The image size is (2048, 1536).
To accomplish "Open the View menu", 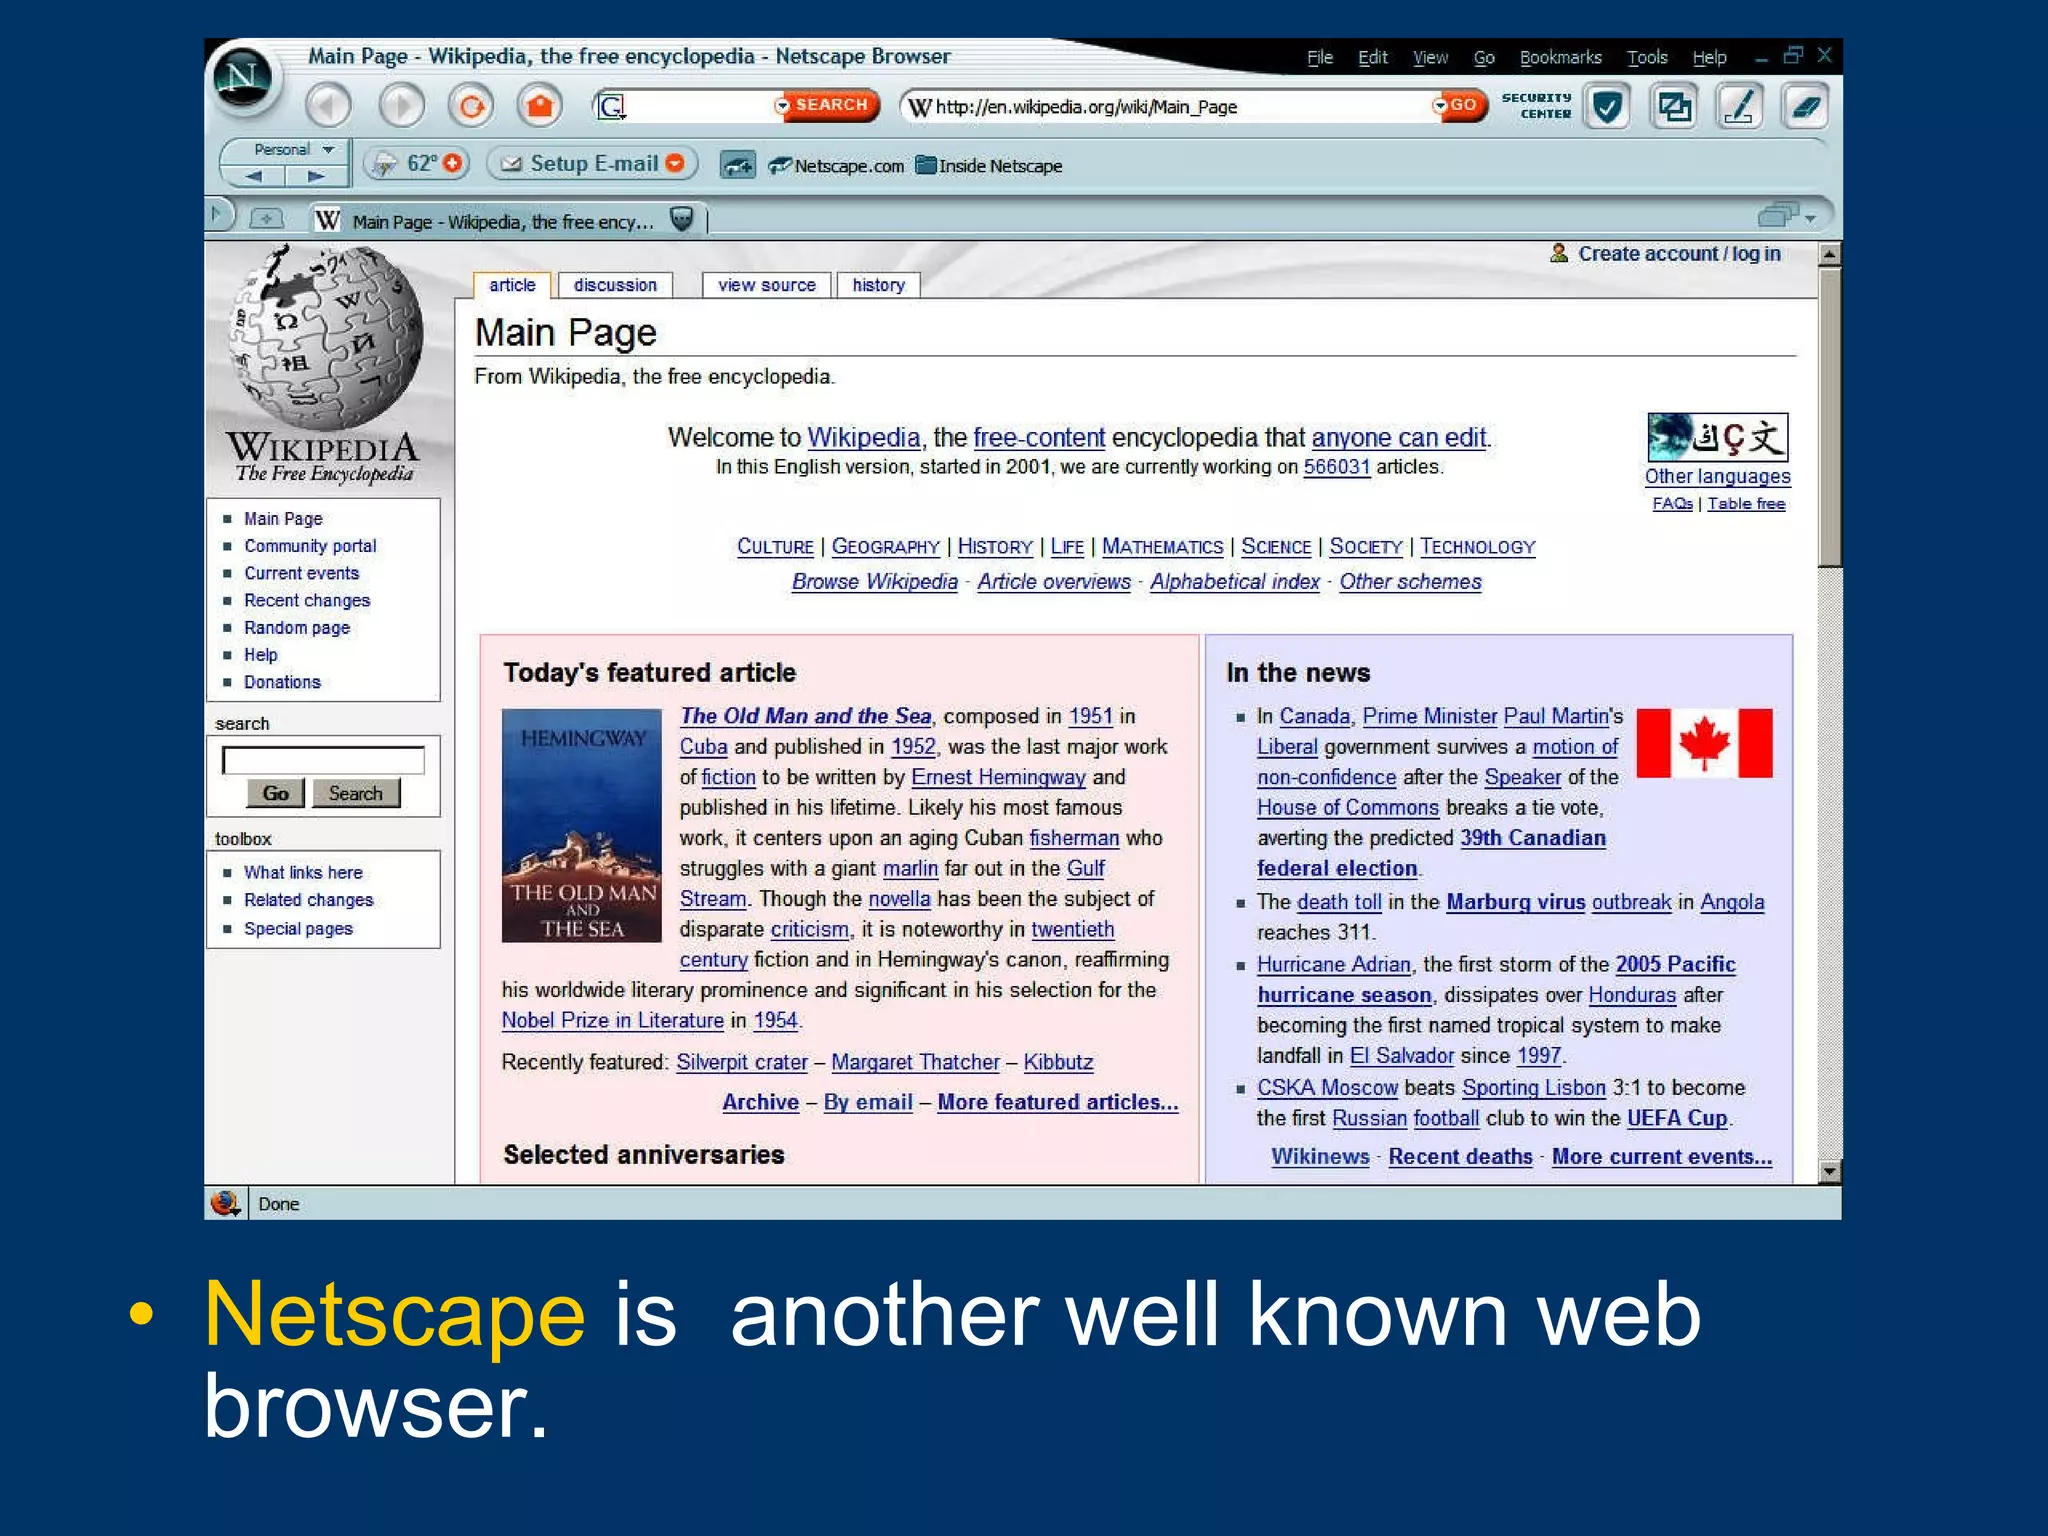I will pyautogui.click(x=1430, y=58).
